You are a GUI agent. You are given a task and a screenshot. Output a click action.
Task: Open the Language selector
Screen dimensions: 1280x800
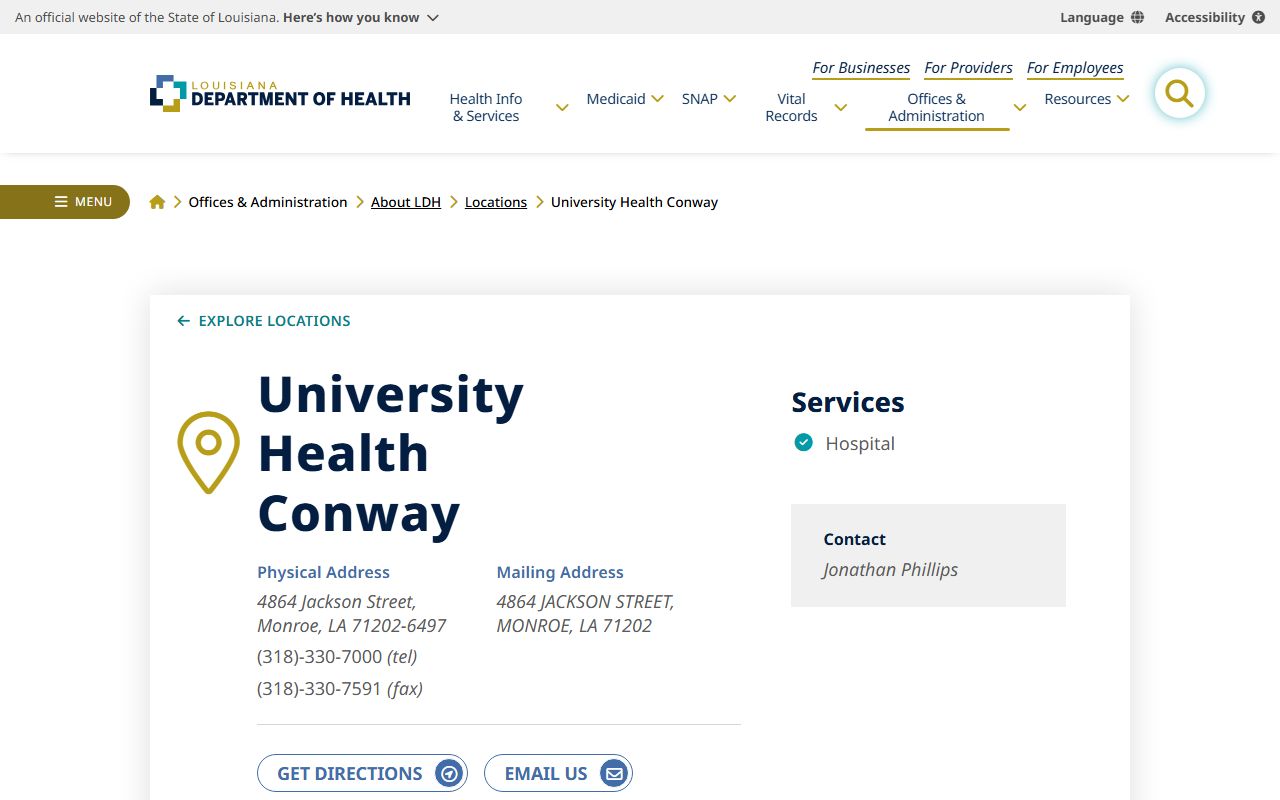click(1102, 17)
